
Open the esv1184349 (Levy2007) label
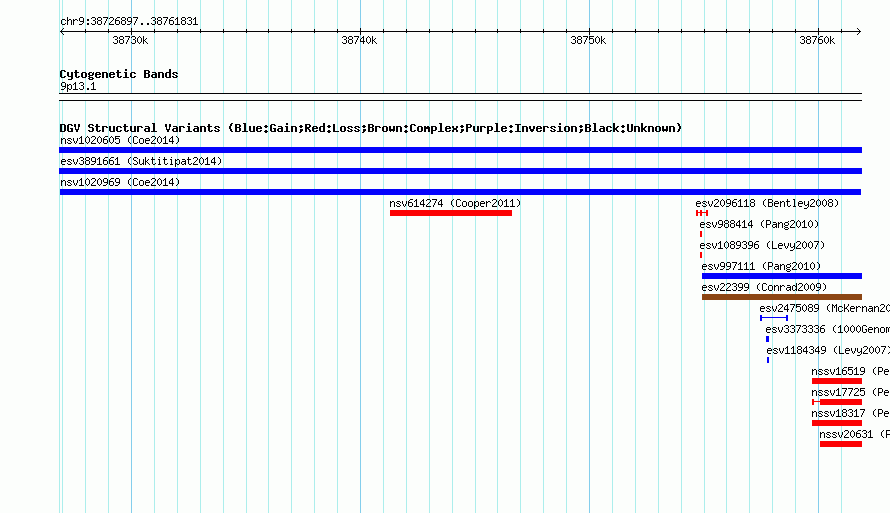[828, 350]
